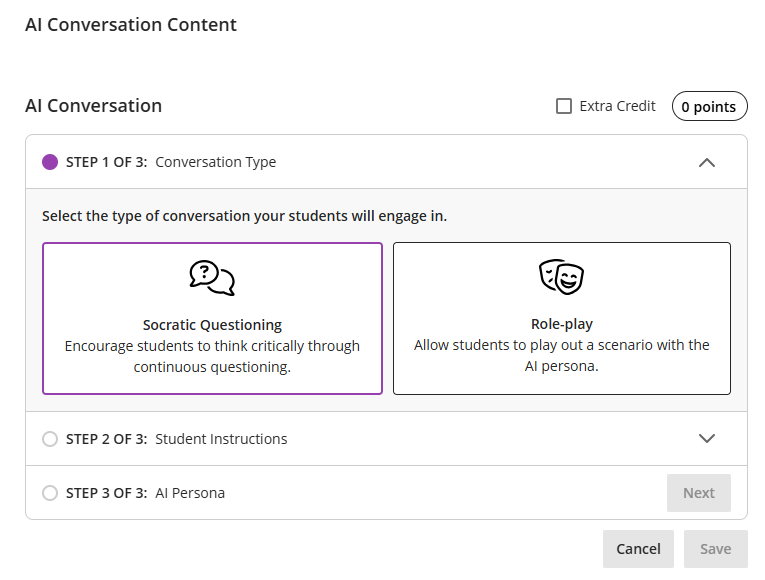
Task: Click the Step 3 empty circle indicator
Action: tap(50, 493)
